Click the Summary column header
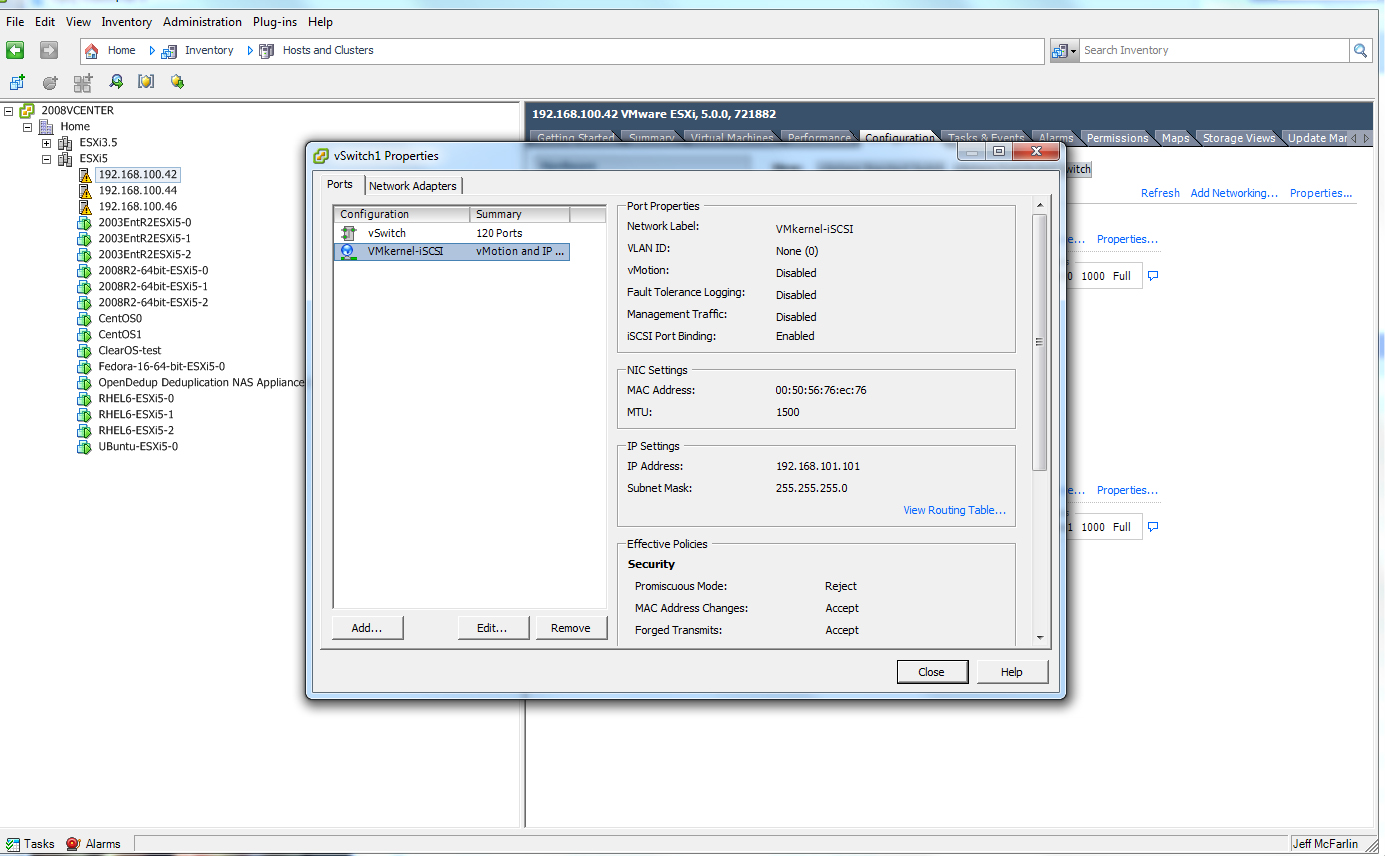The width and height of the screenshot is (1385, 856). (520, 214)
